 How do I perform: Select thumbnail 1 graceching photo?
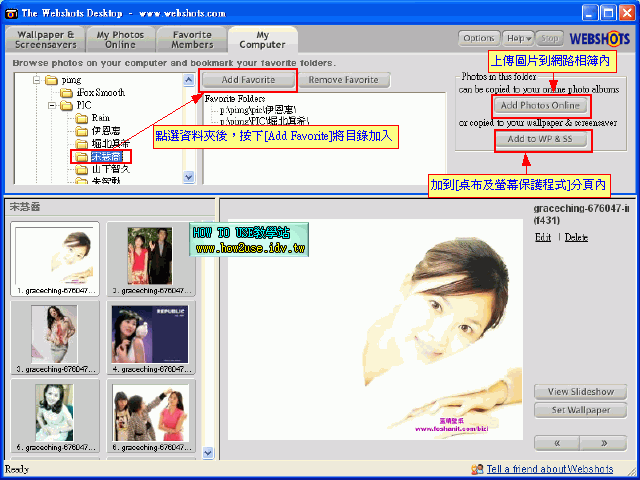(x=55, y=259)
